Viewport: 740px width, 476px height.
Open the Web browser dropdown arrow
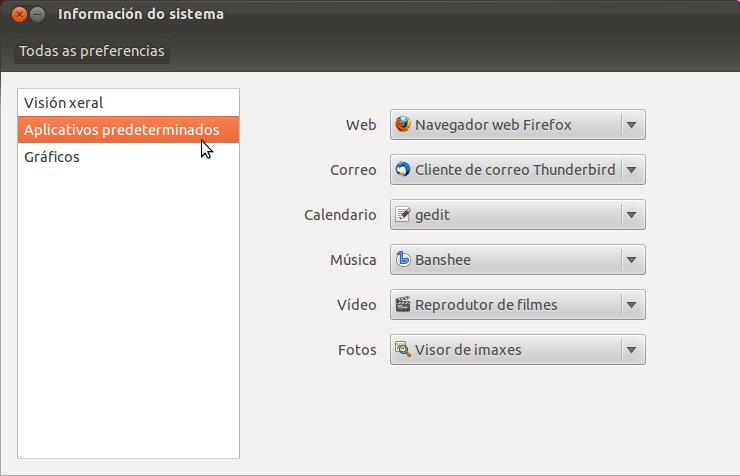pos(631,125)
